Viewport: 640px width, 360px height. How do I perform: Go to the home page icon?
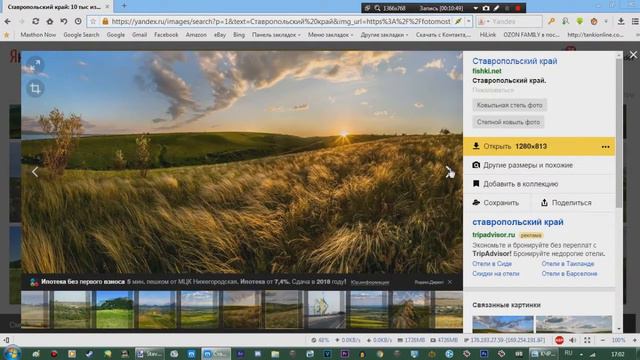50,21
